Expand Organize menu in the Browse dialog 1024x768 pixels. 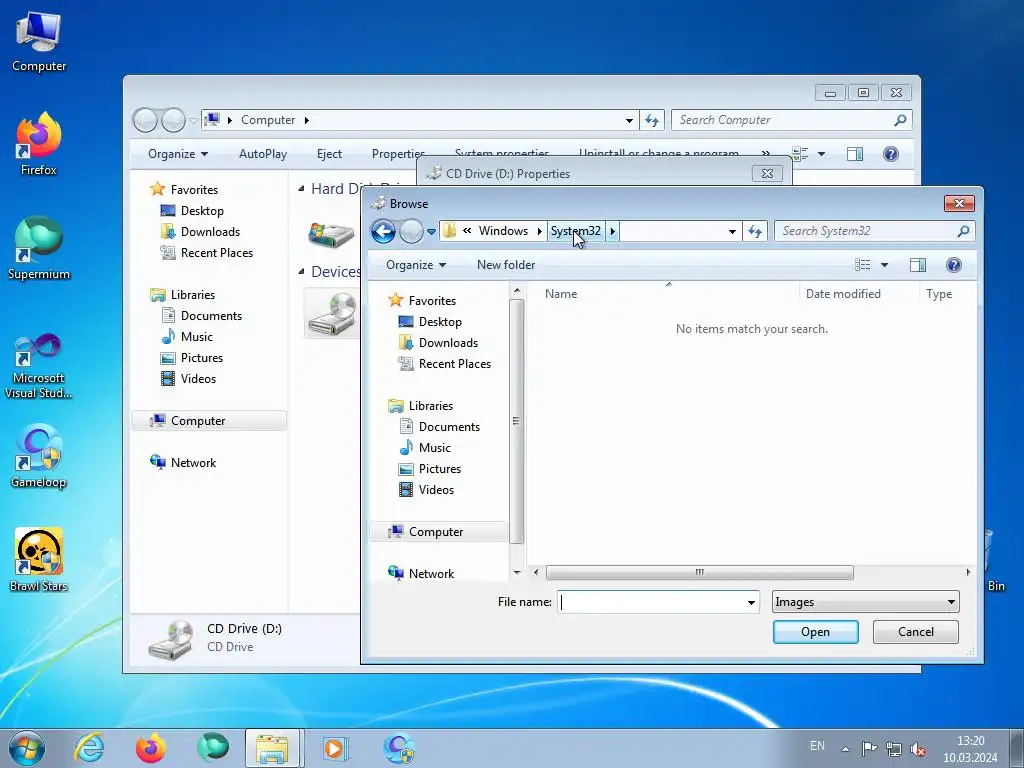point(416,264)
